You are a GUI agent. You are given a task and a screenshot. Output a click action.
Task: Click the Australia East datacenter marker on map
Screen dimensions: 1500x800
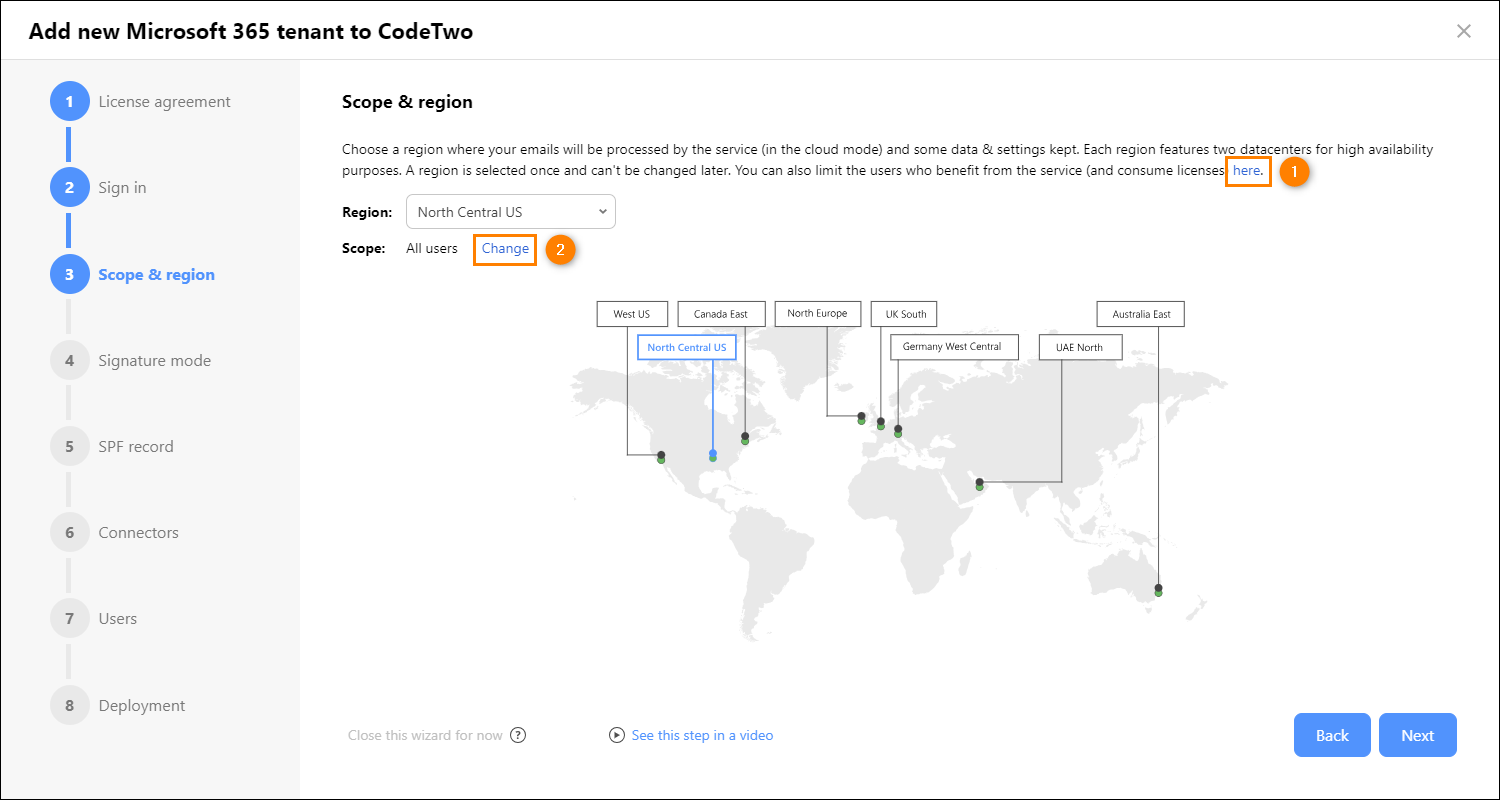click(1158, 590)
